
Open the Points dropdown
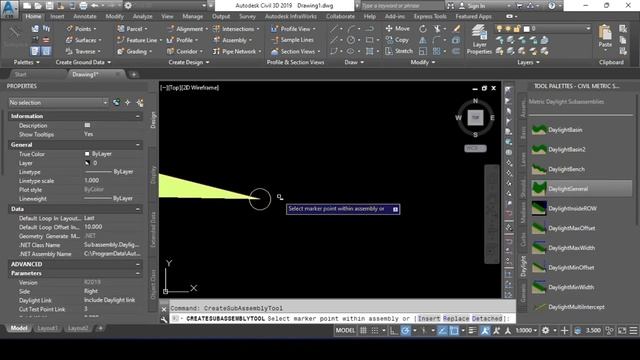pos(81,29)
